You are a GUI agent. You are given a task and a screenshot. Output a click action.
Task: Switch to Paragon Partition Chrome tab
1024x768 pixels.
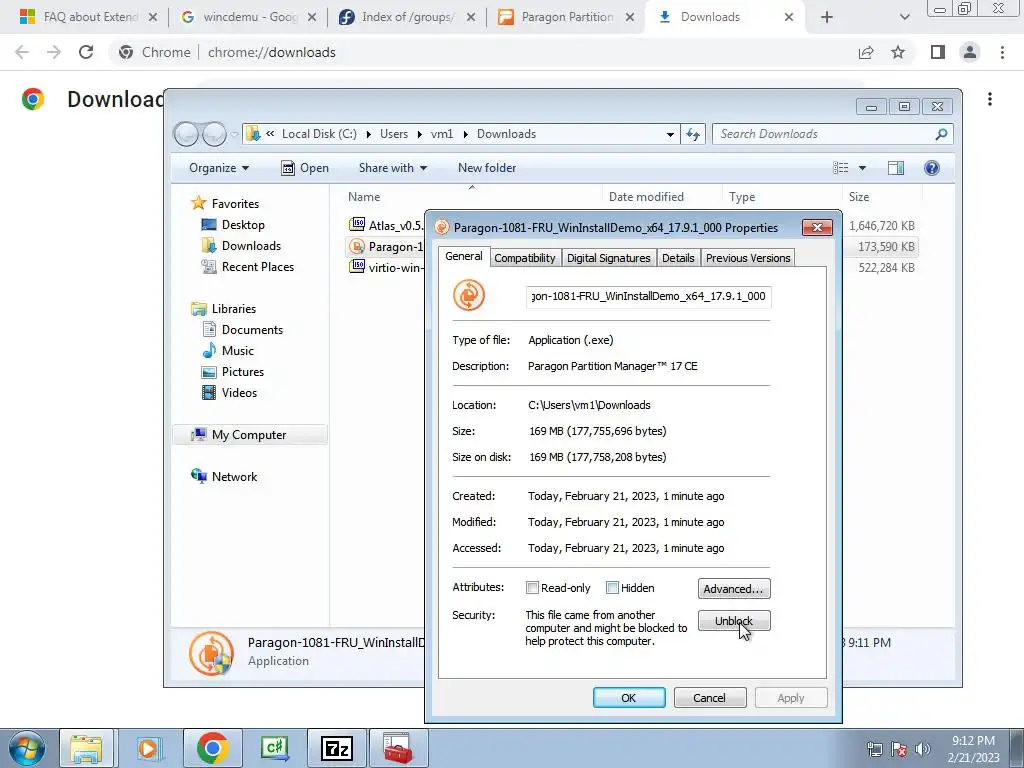[567, 17]
